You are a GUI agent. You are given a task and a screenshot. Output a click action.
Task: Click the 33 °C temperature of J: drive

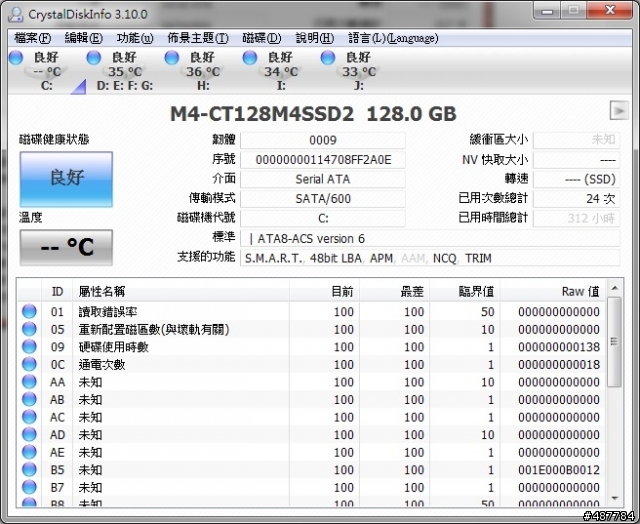tap(359, 72)
